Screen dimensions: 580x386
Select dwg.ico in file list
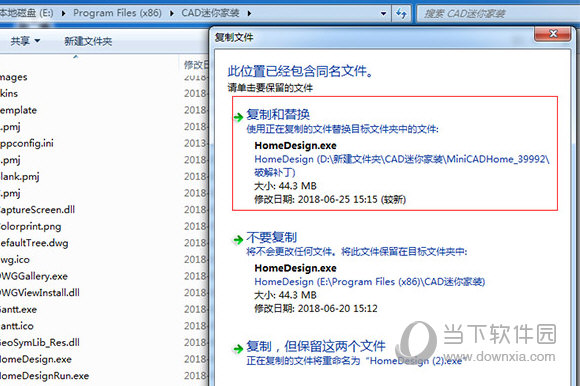(x=15, y=260)
